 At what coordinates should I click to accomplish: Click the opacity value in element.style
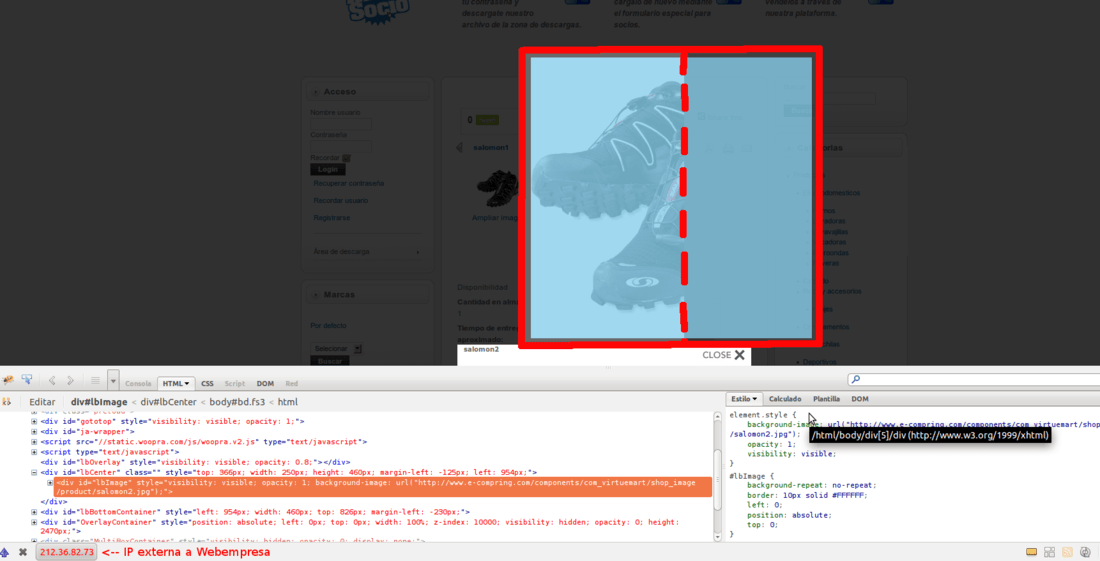pyautogui.click(x=791, y=445)
